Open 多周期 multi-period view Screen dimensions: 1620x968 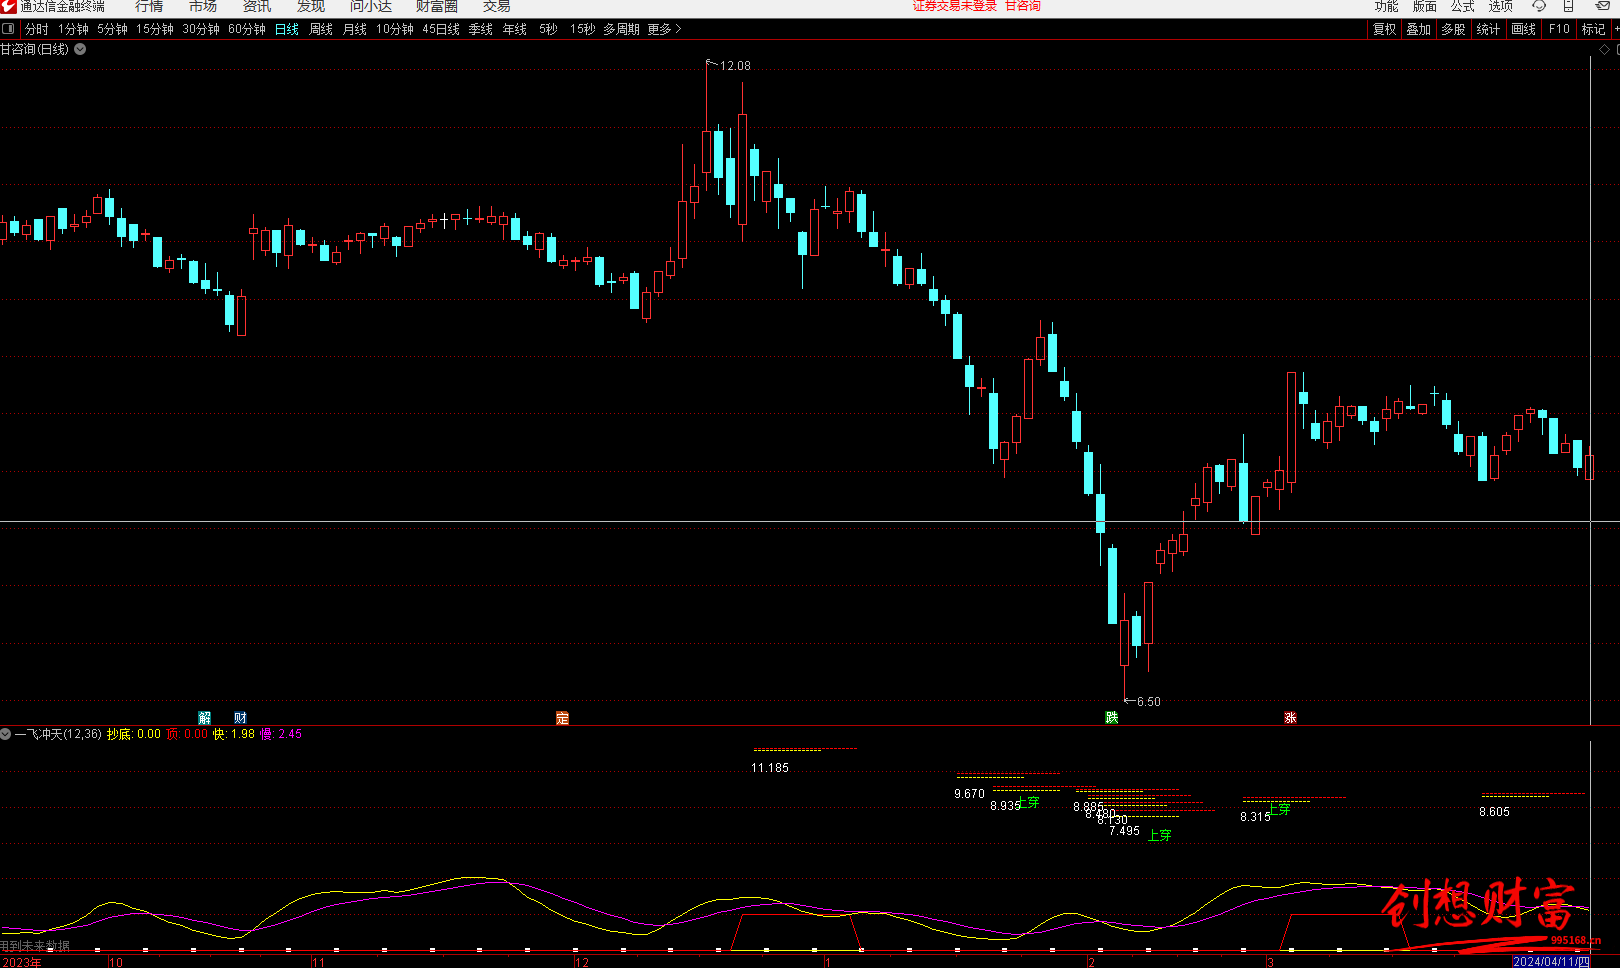621,29
